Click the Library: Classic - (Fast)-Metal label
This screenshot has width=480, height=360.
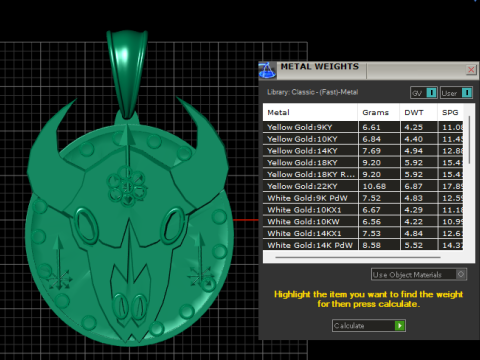pyautogui.click(x=312, y=92)
